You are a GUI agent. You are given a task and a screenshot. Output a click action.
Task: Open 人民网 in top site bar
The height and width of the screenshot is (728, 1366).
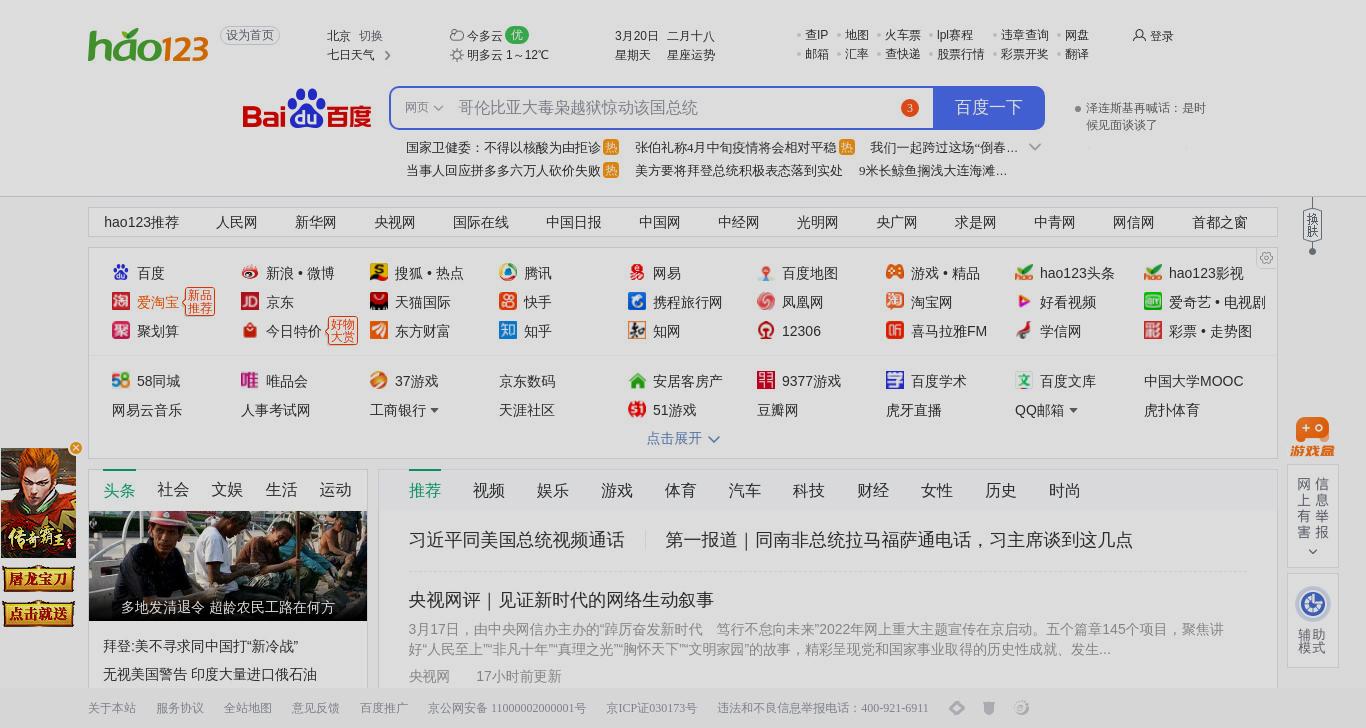(237, 222)
